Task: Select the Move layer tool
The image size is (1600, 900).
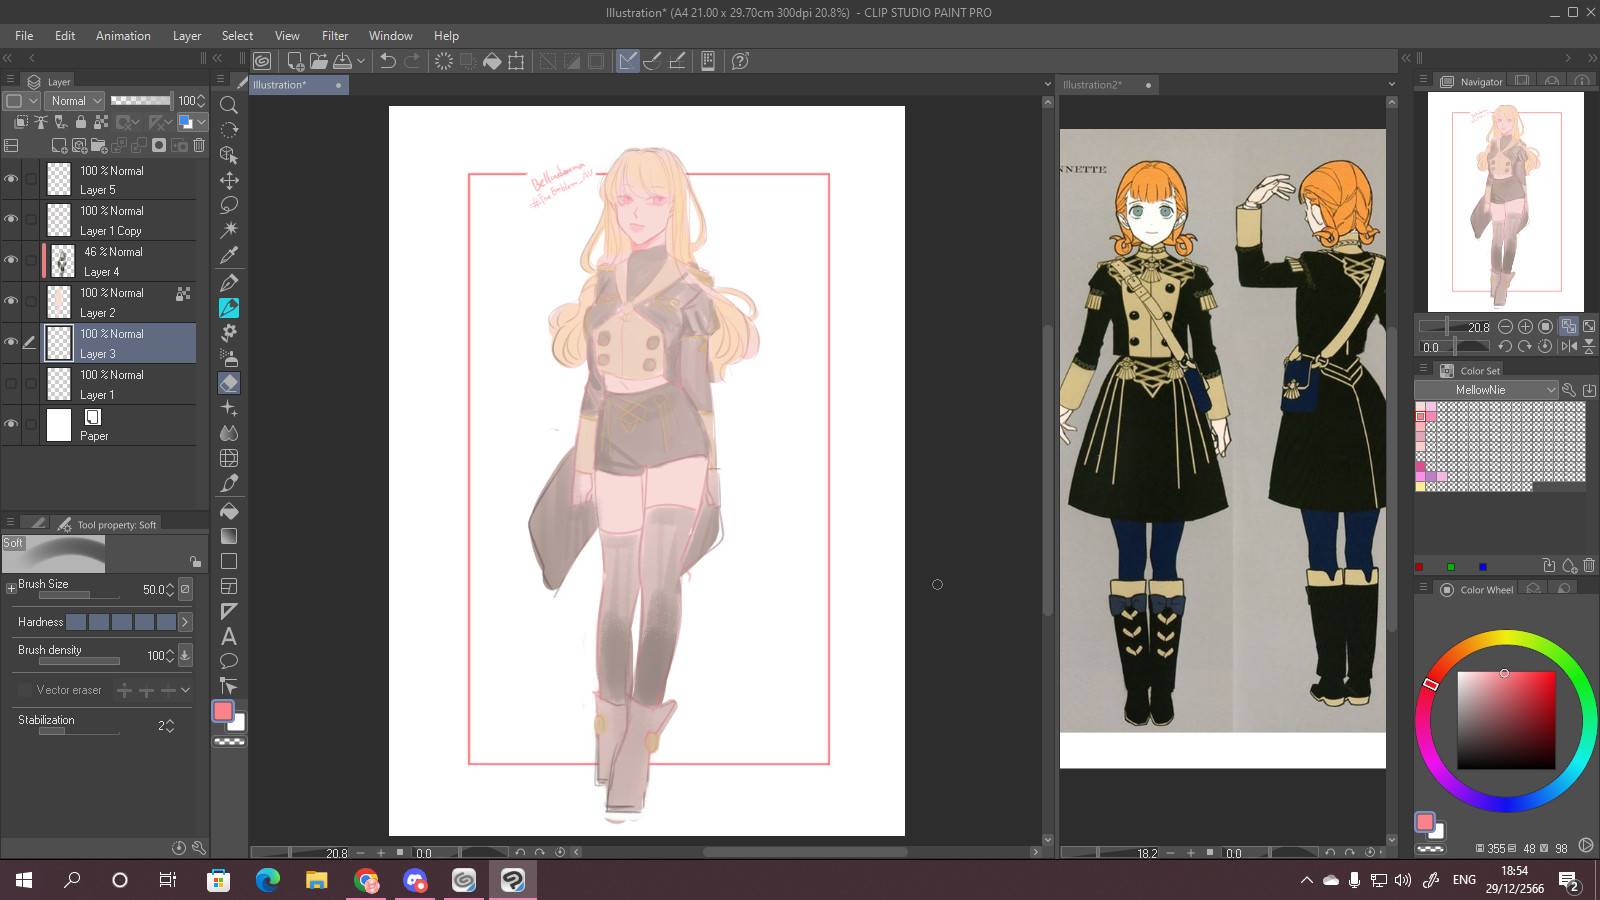Action: 229,180
